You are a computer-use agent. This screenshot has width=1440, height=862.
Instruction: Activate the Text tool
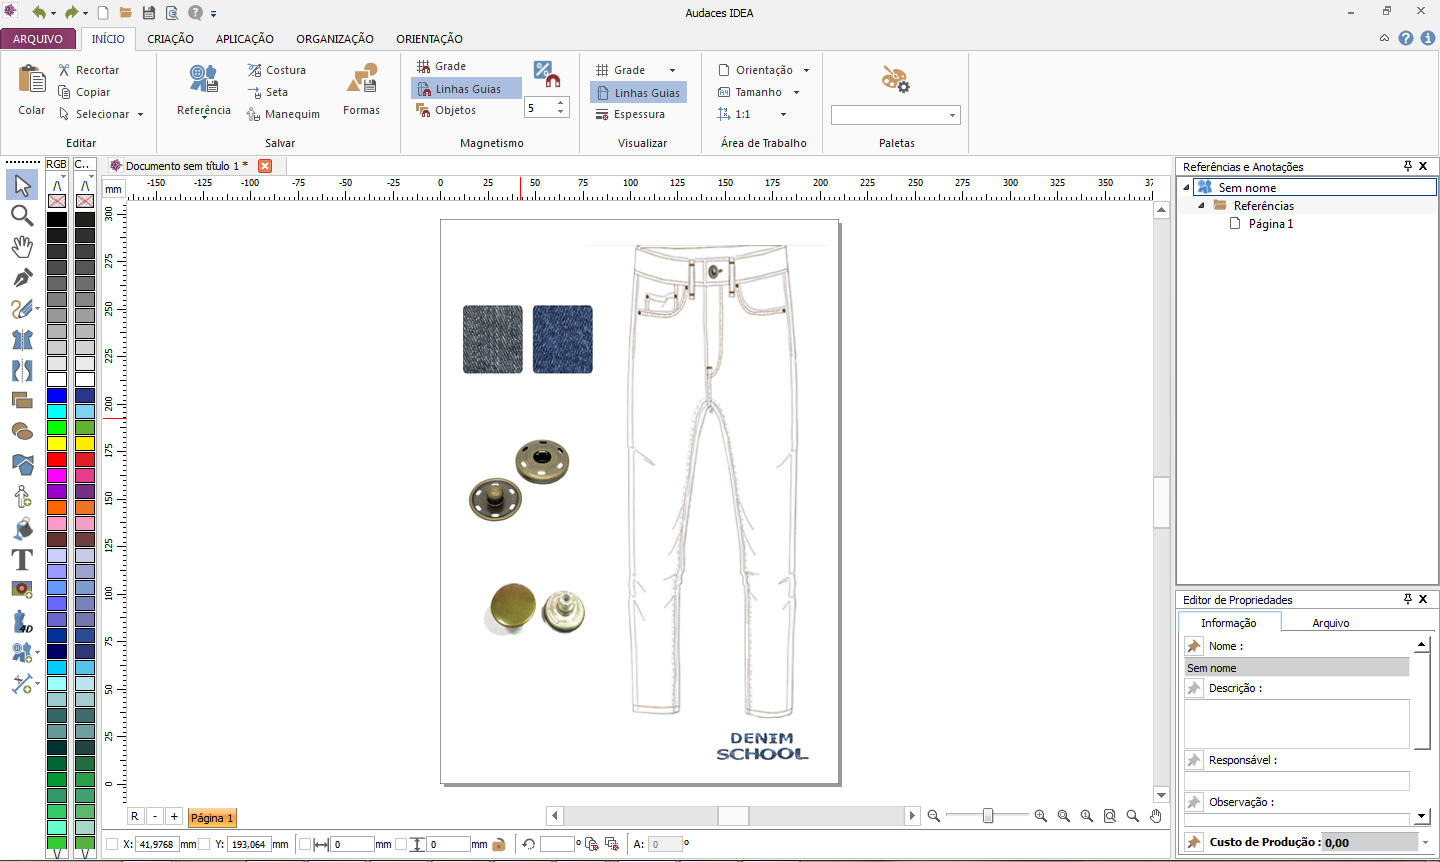pos(22,559)
